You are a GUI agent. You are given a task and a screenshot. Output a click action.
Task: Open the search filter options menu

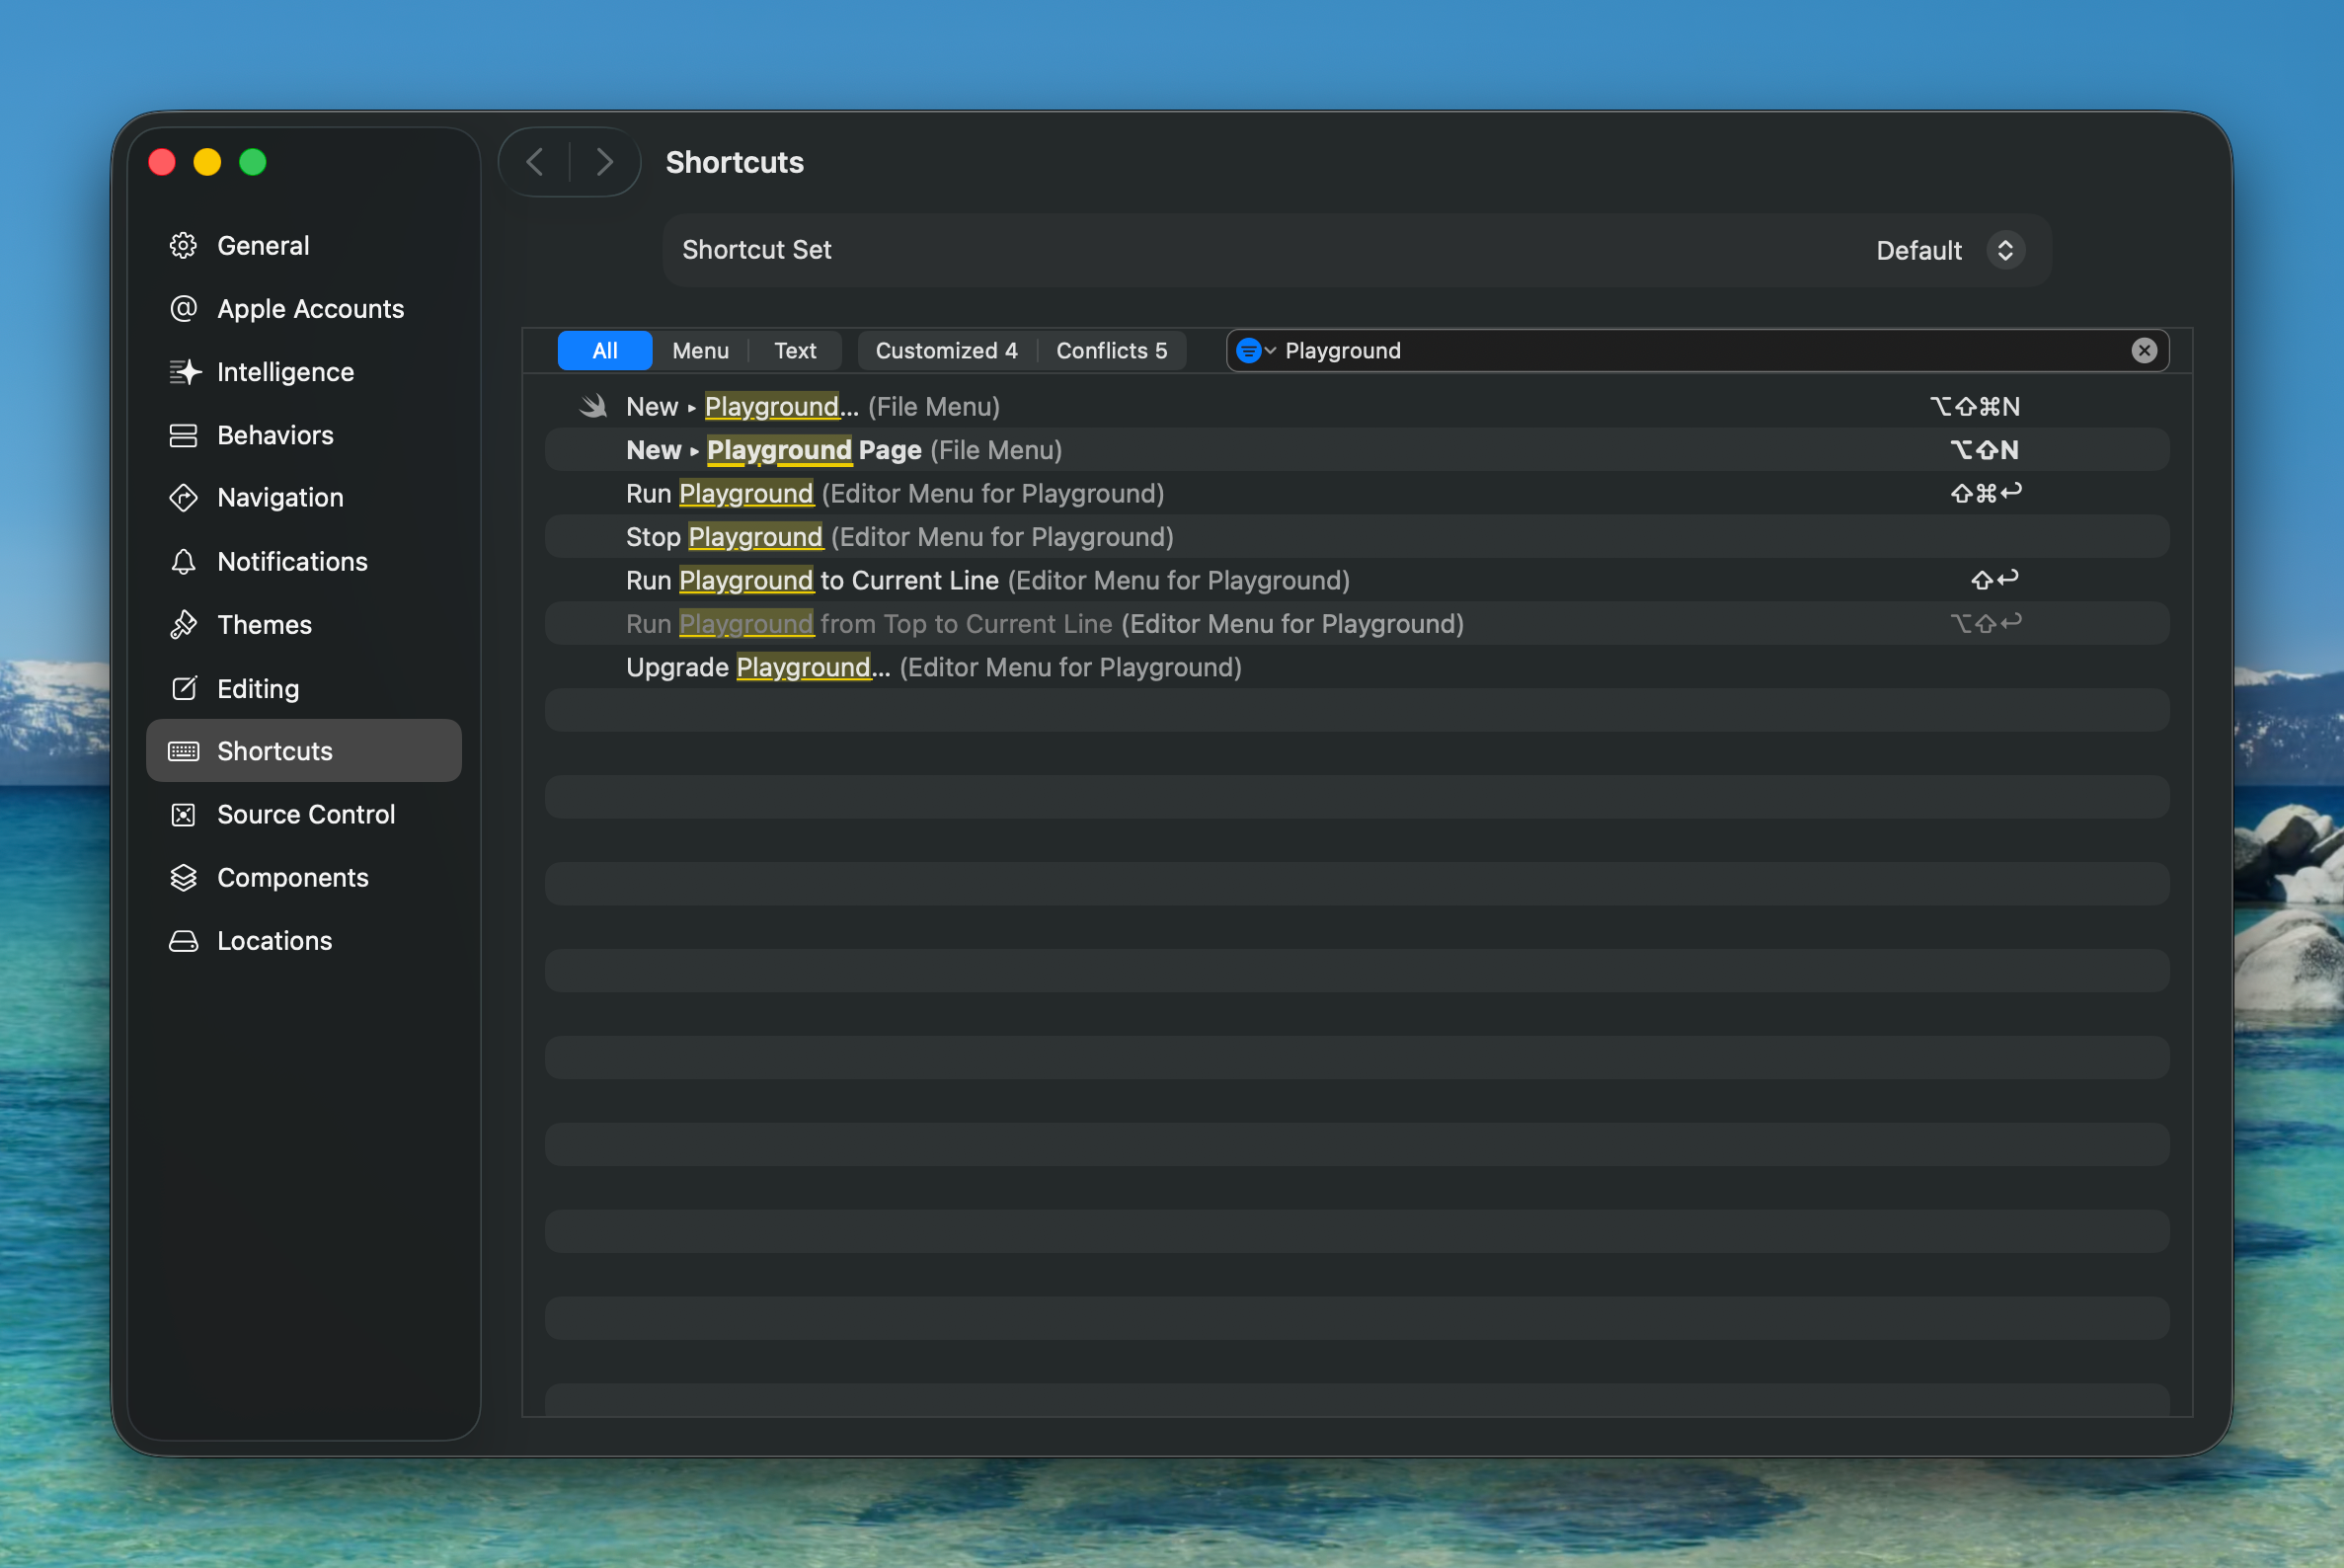point(1255,350)
